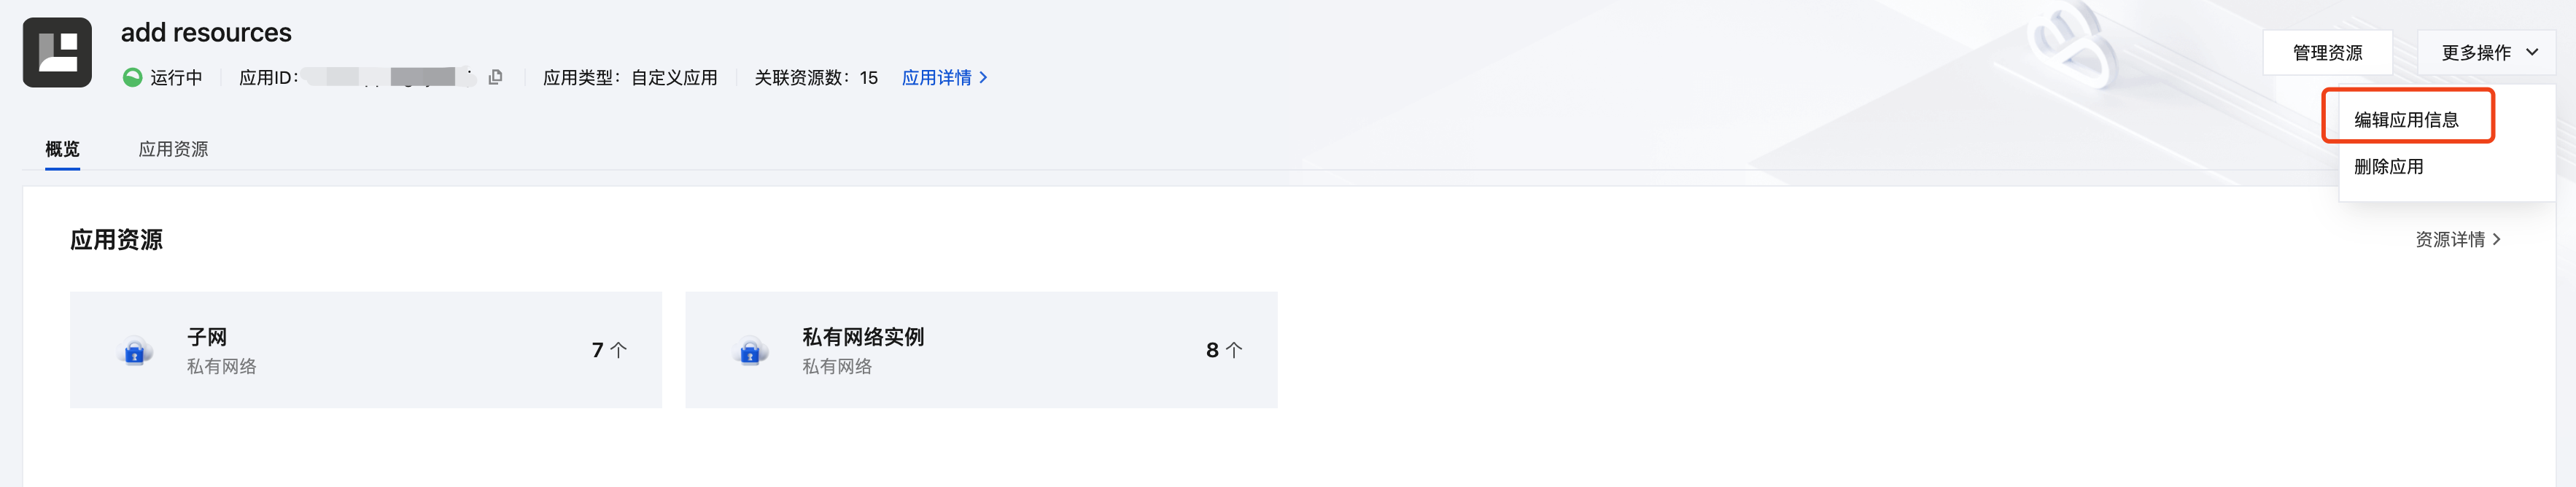The height and width of the screenshot is (487, 2576).
Task: Click the 子网 cloud lock icon
Action: click(135, 351)
